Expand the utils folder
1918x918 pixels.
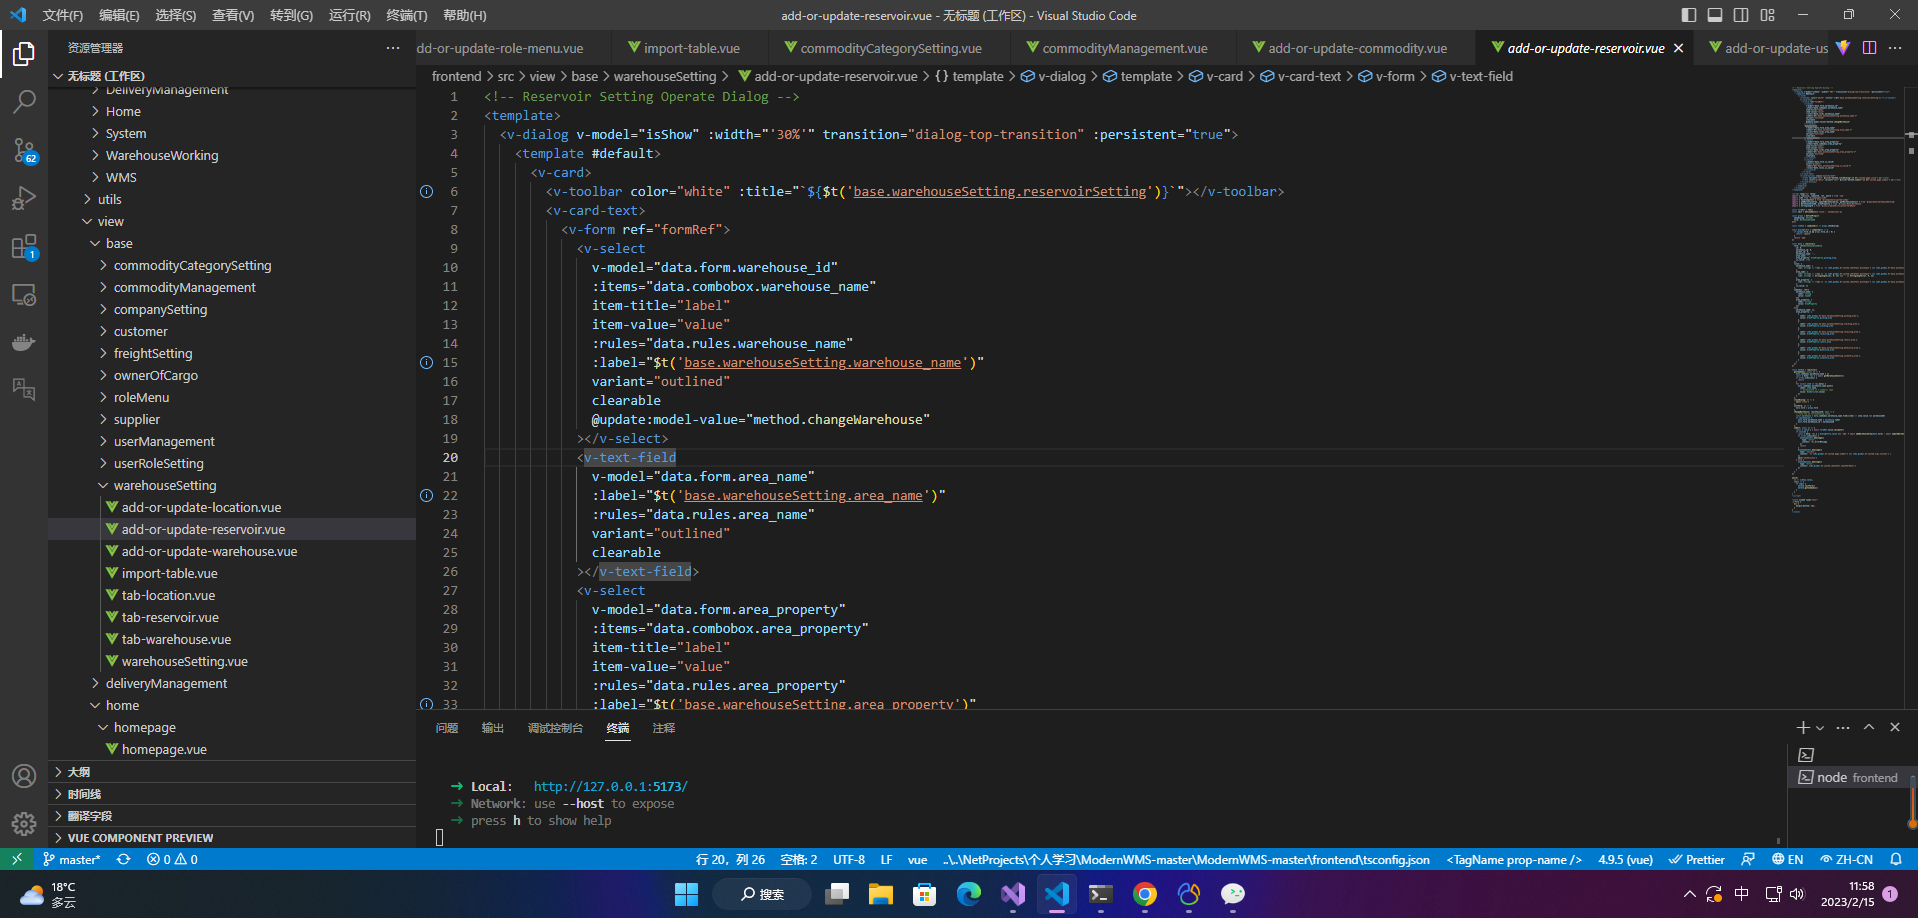pos(109,200)
